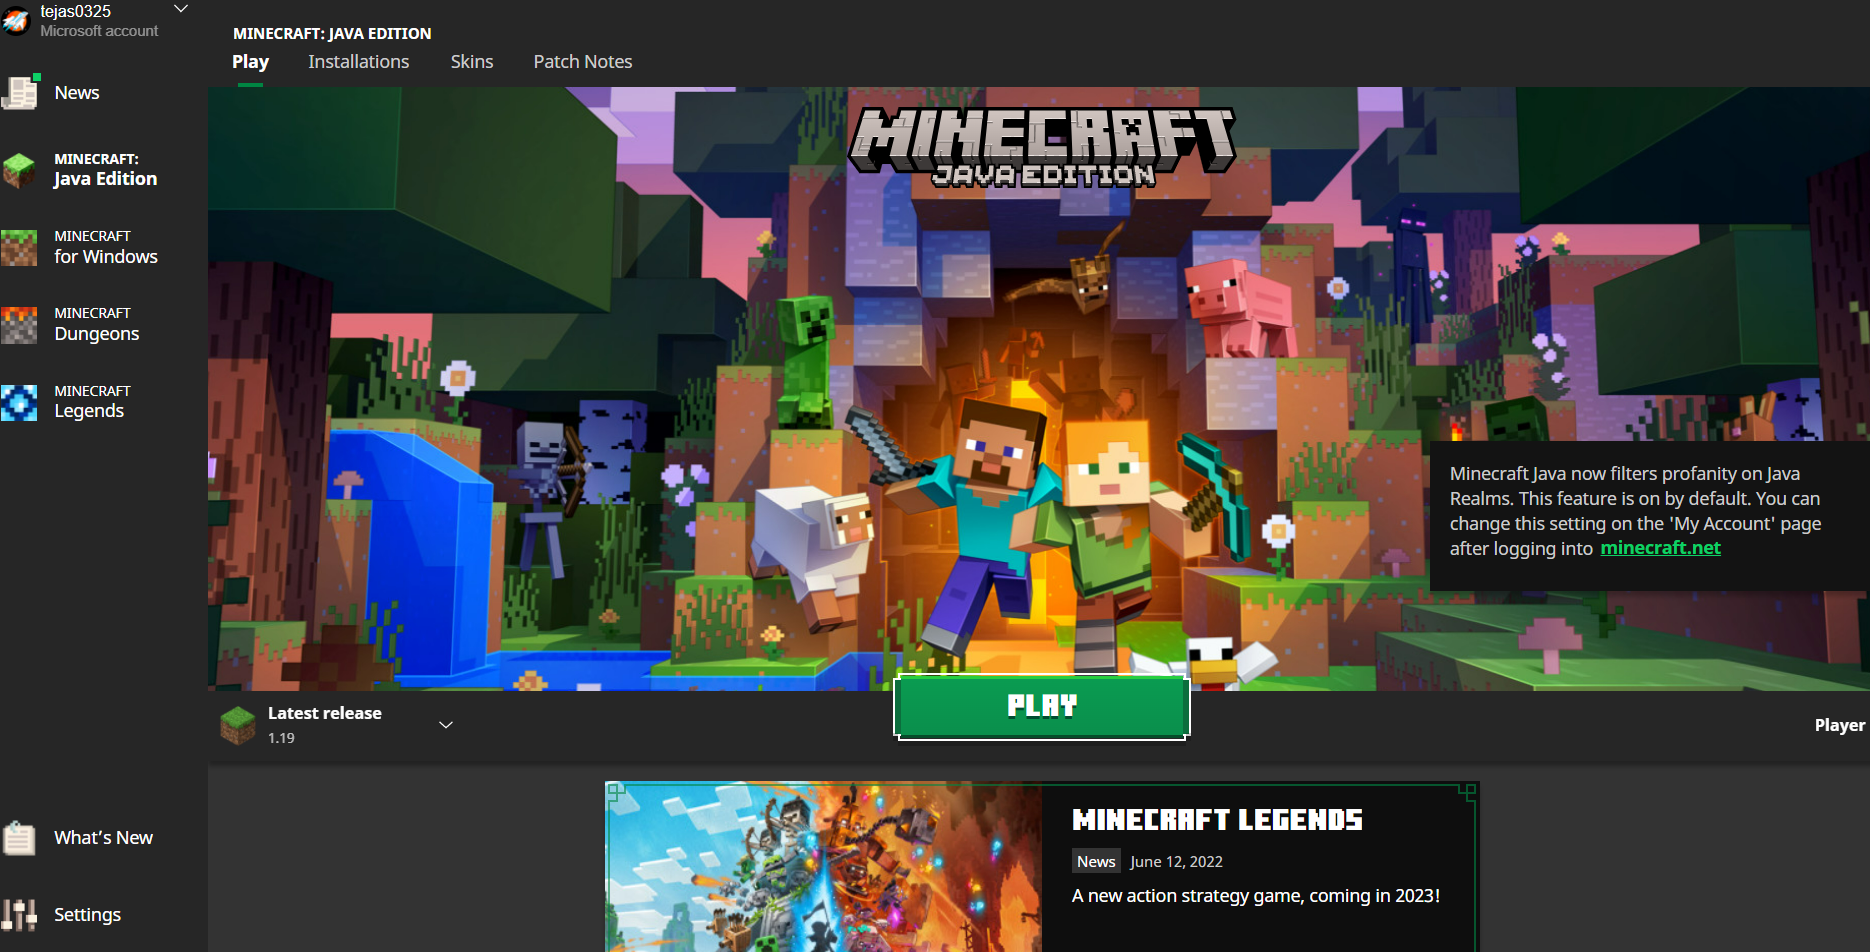Click the Microsoft account label
Screen dimensions: 1870x952
tap(99, 31)
